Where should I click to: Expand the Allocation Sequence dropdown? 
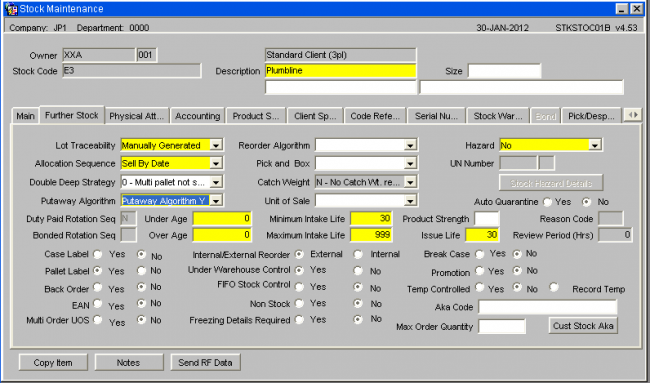(x=216, y=163)
